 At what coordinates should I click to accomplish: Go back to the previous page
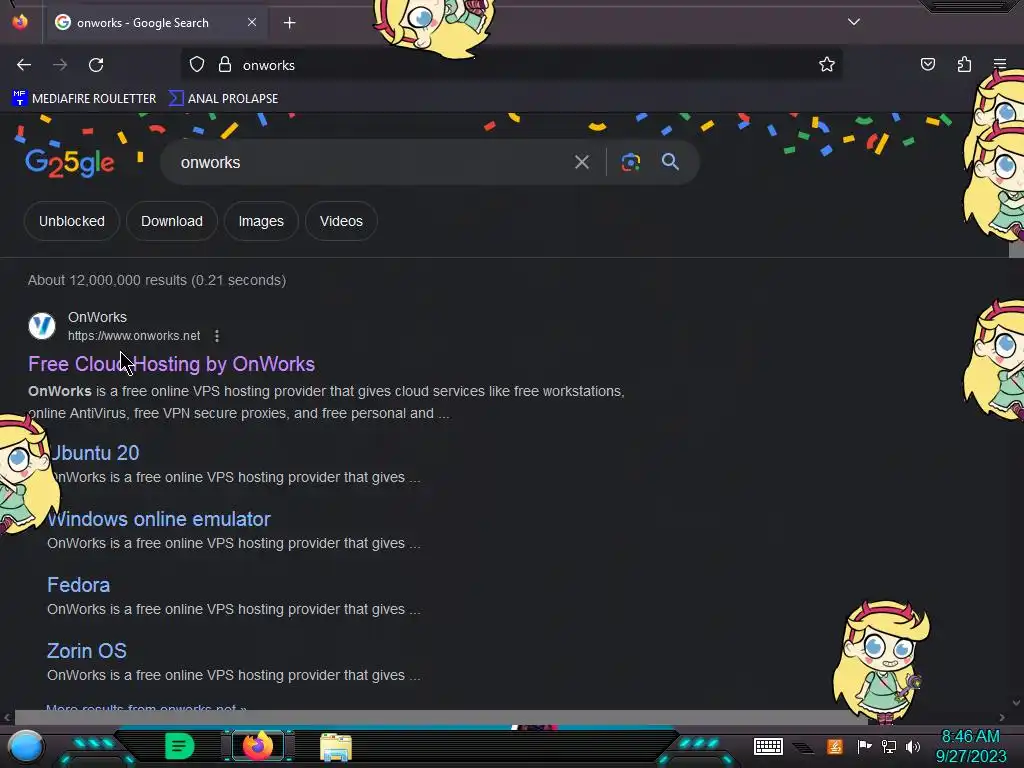click(x=24, y=65)
